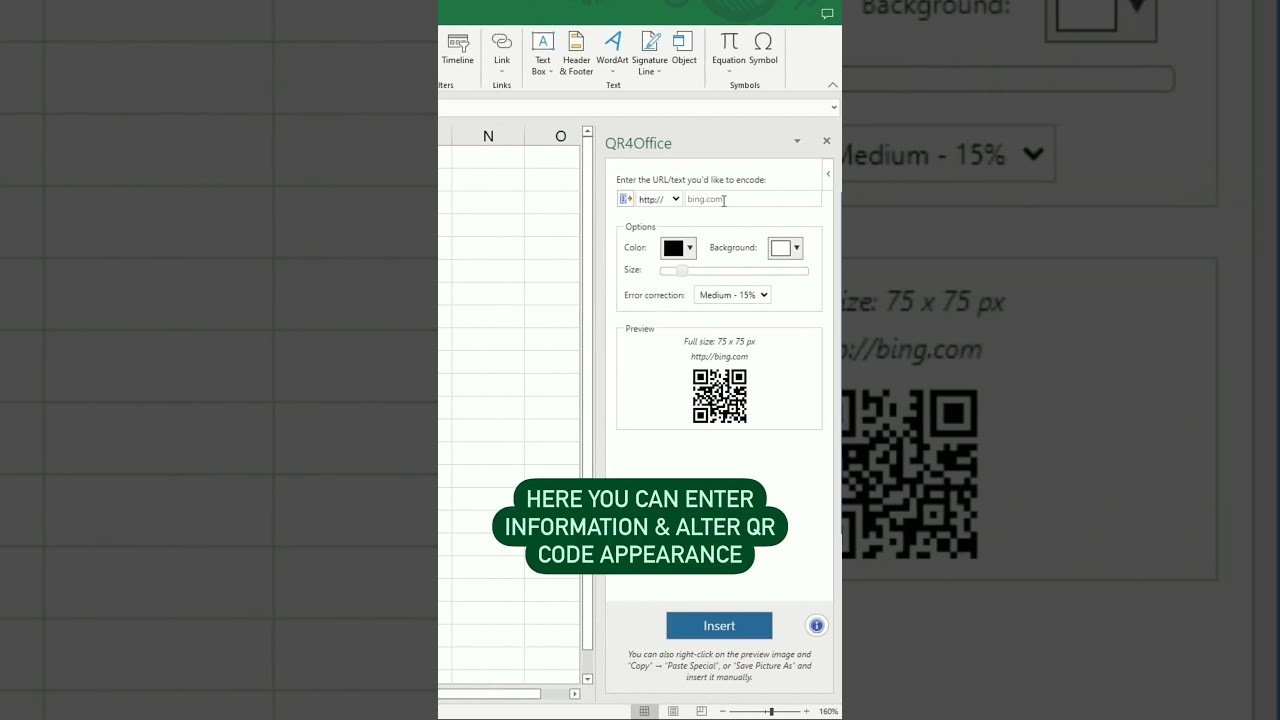Click the vertical scrollbar up arrow
The width and height of the screenshot is (1280, 720).
click(x=588, y=132)
